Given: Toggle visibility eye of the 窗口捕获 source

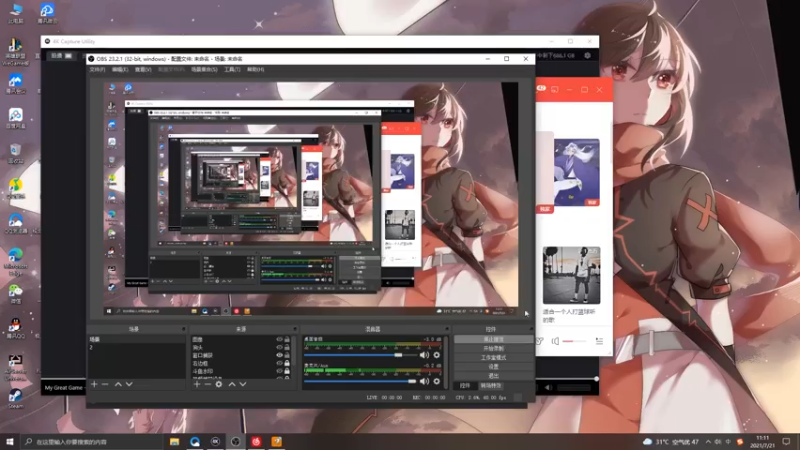Looking at the screenshot, I should click(x=279, y=355).
